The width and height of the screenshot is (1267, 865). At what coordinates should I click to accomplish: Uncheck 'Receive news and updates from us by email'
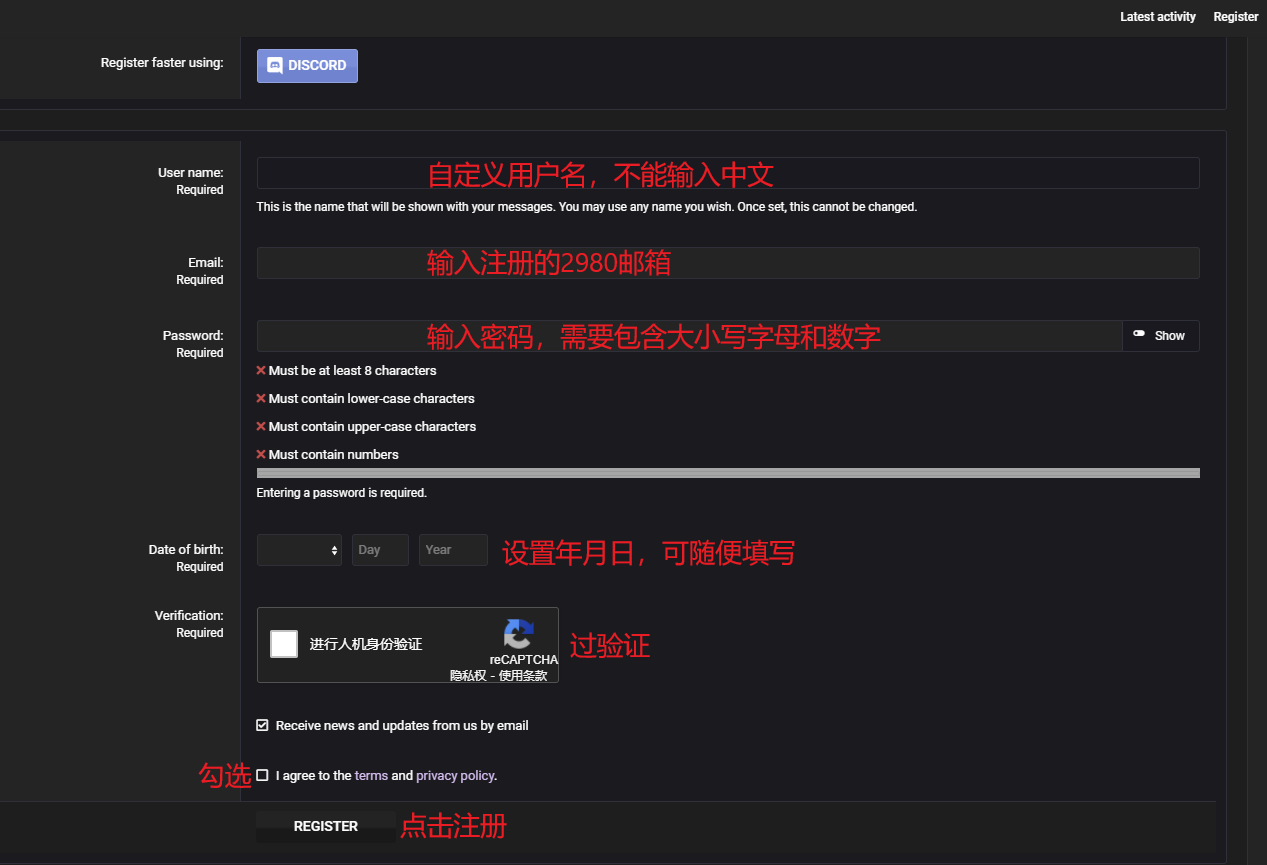262,725
